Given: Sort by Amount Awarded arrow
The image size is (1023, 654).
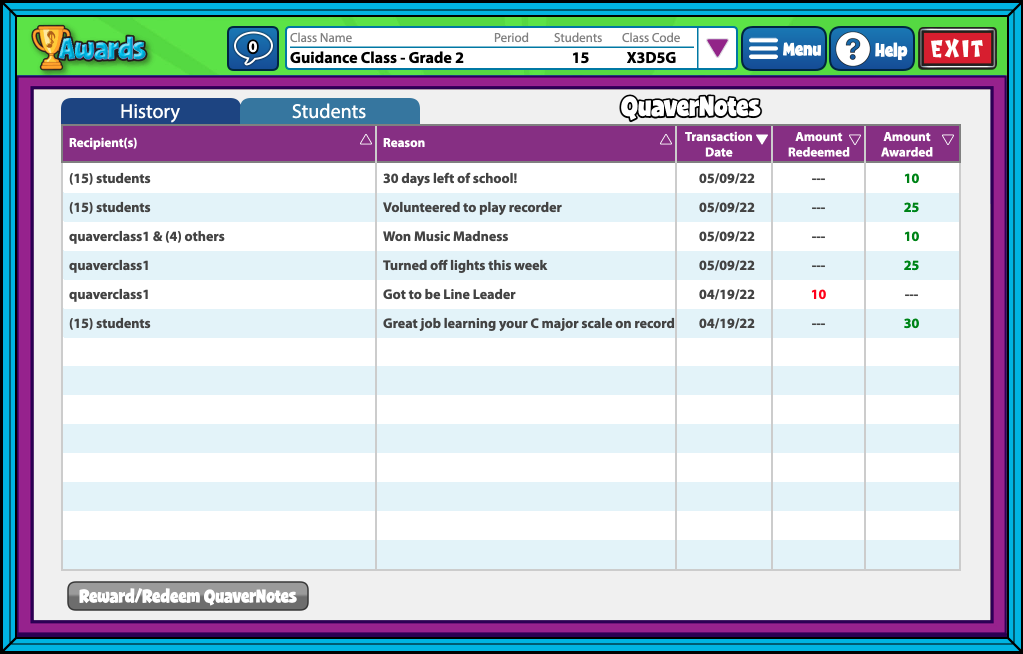Looking at the screenshot, I should (x=948, y=139).
